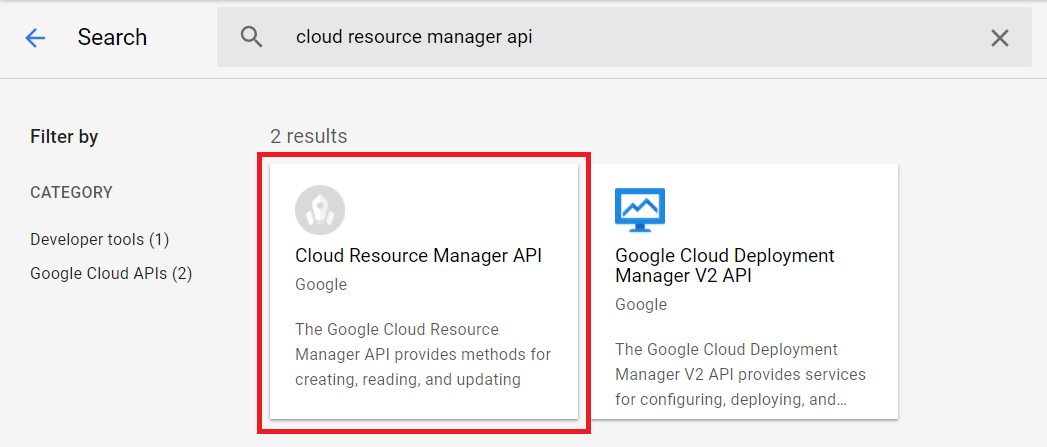Click the gray Cloud Resource Manager API logo
This screenshot has width=1047, height=447.
(320, 210)
